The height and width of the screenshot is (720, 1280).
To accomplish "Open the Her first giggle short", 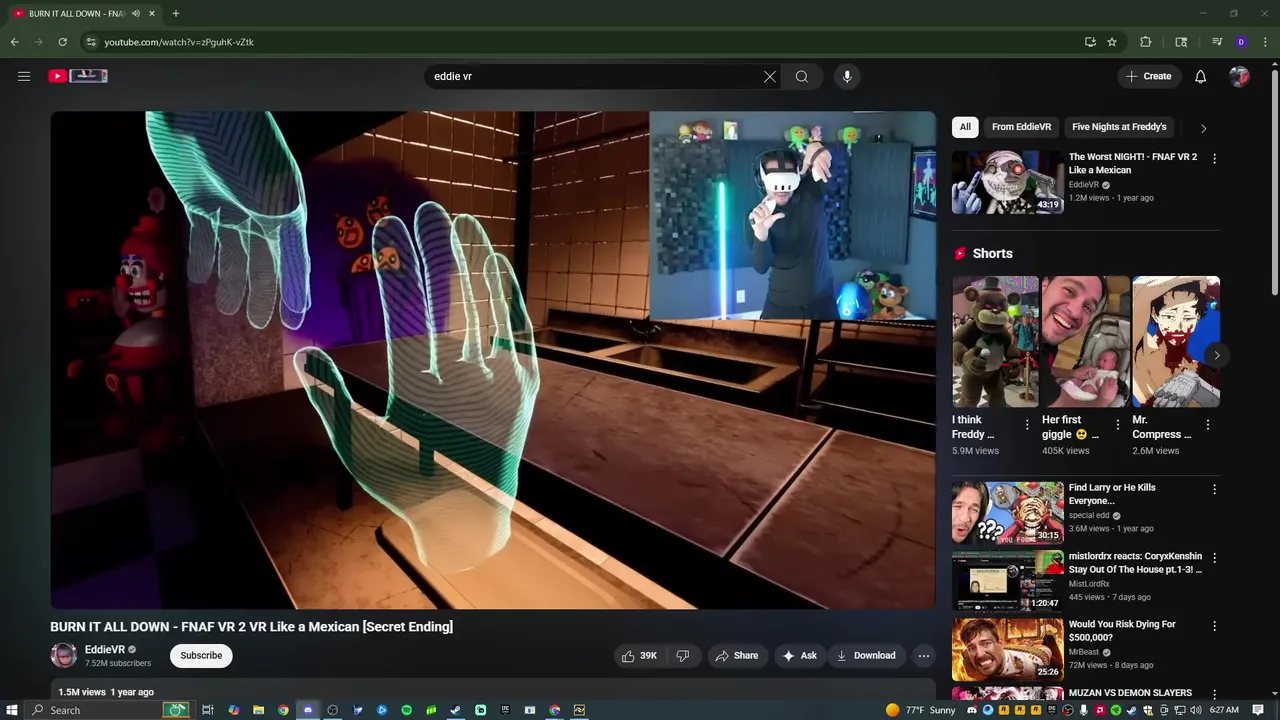I will point(1085,341).
